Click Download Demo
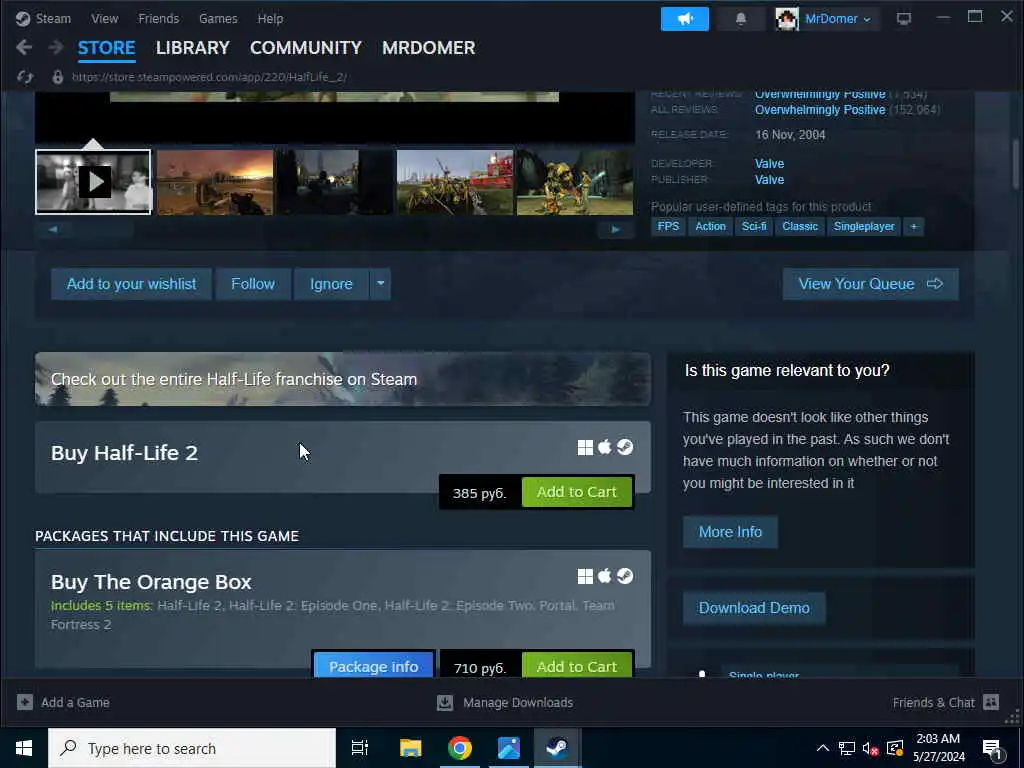This screenshot has height=768, width=1024. click(754, 607)
